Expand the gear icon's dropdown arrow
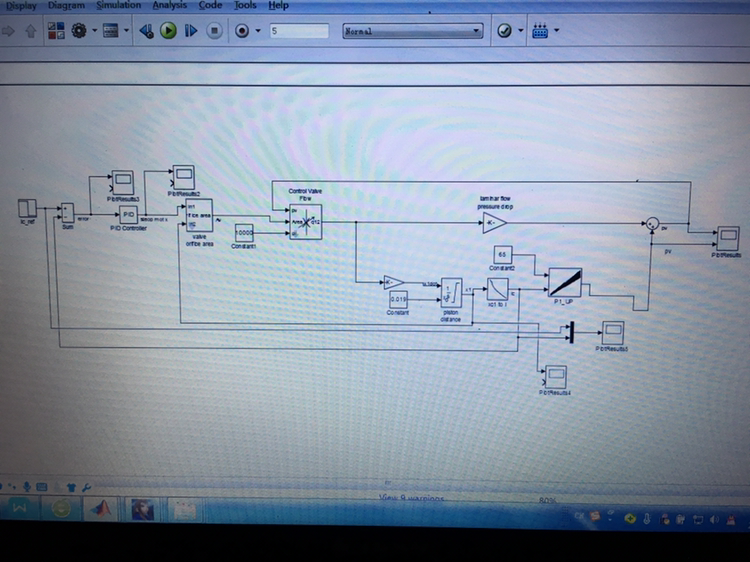Screen dimensions: 750x562 click(94, 31)
